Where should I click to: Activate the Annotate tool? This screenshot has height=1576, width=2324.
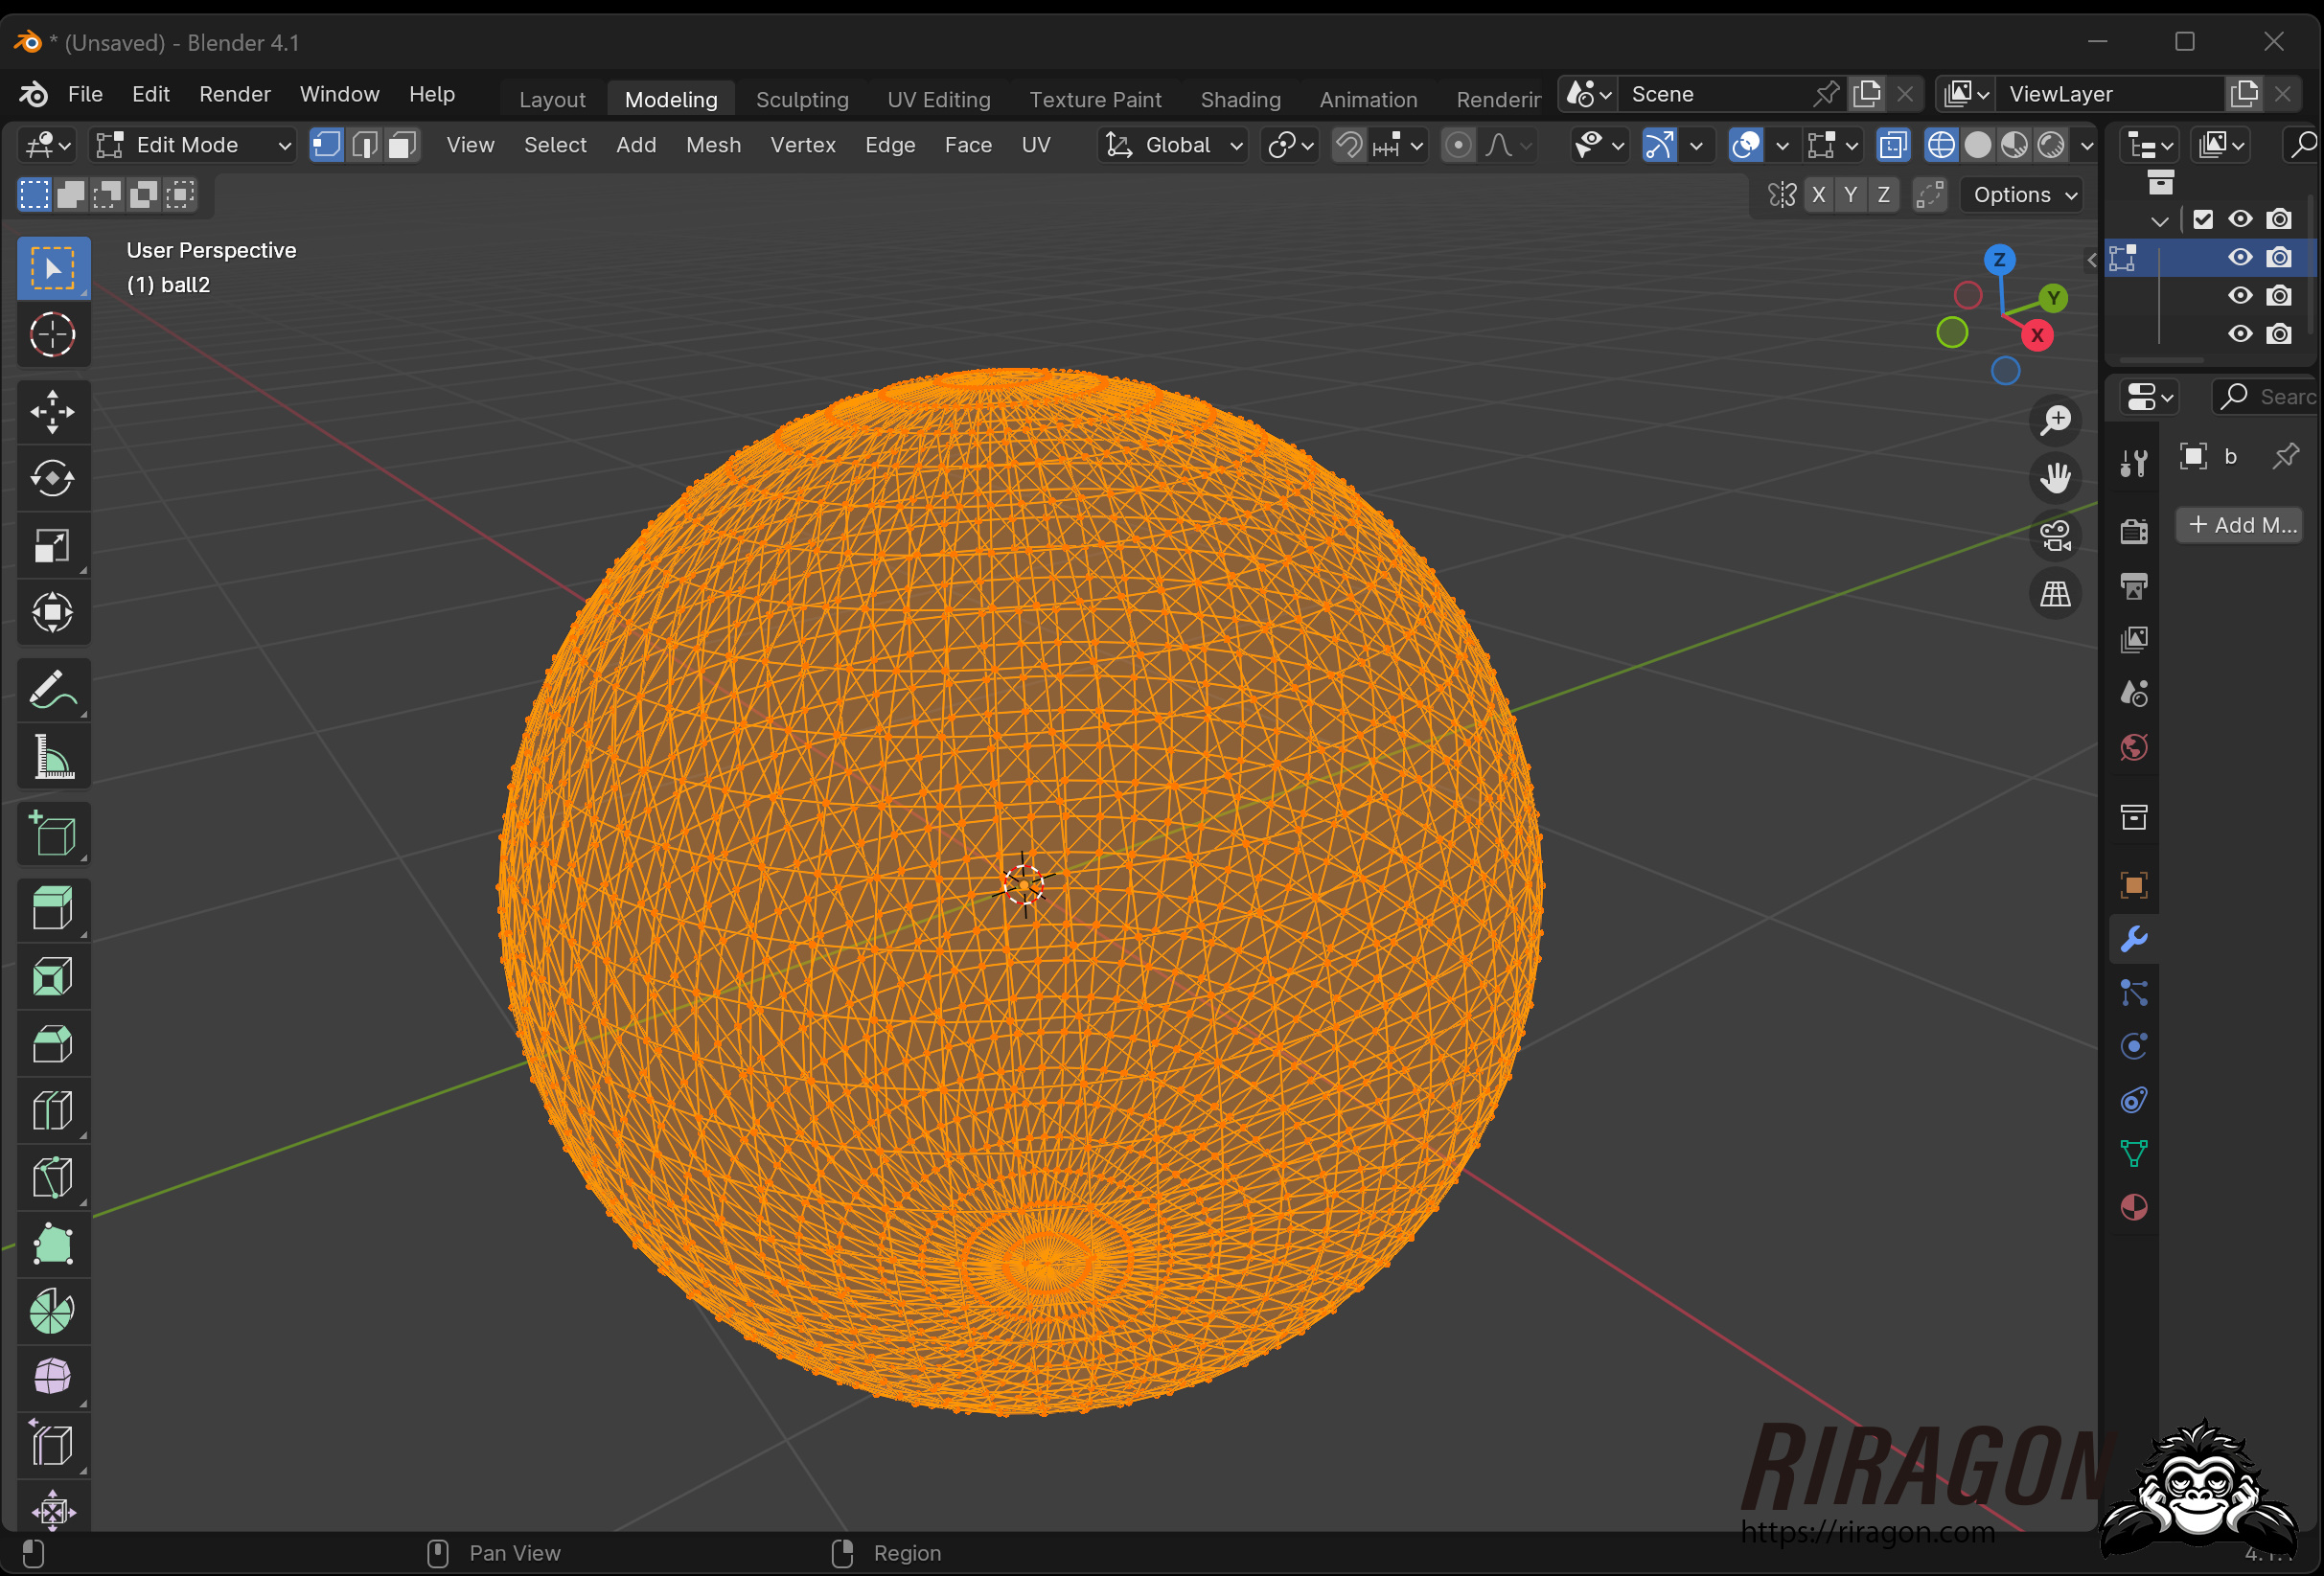pos(52,690)
